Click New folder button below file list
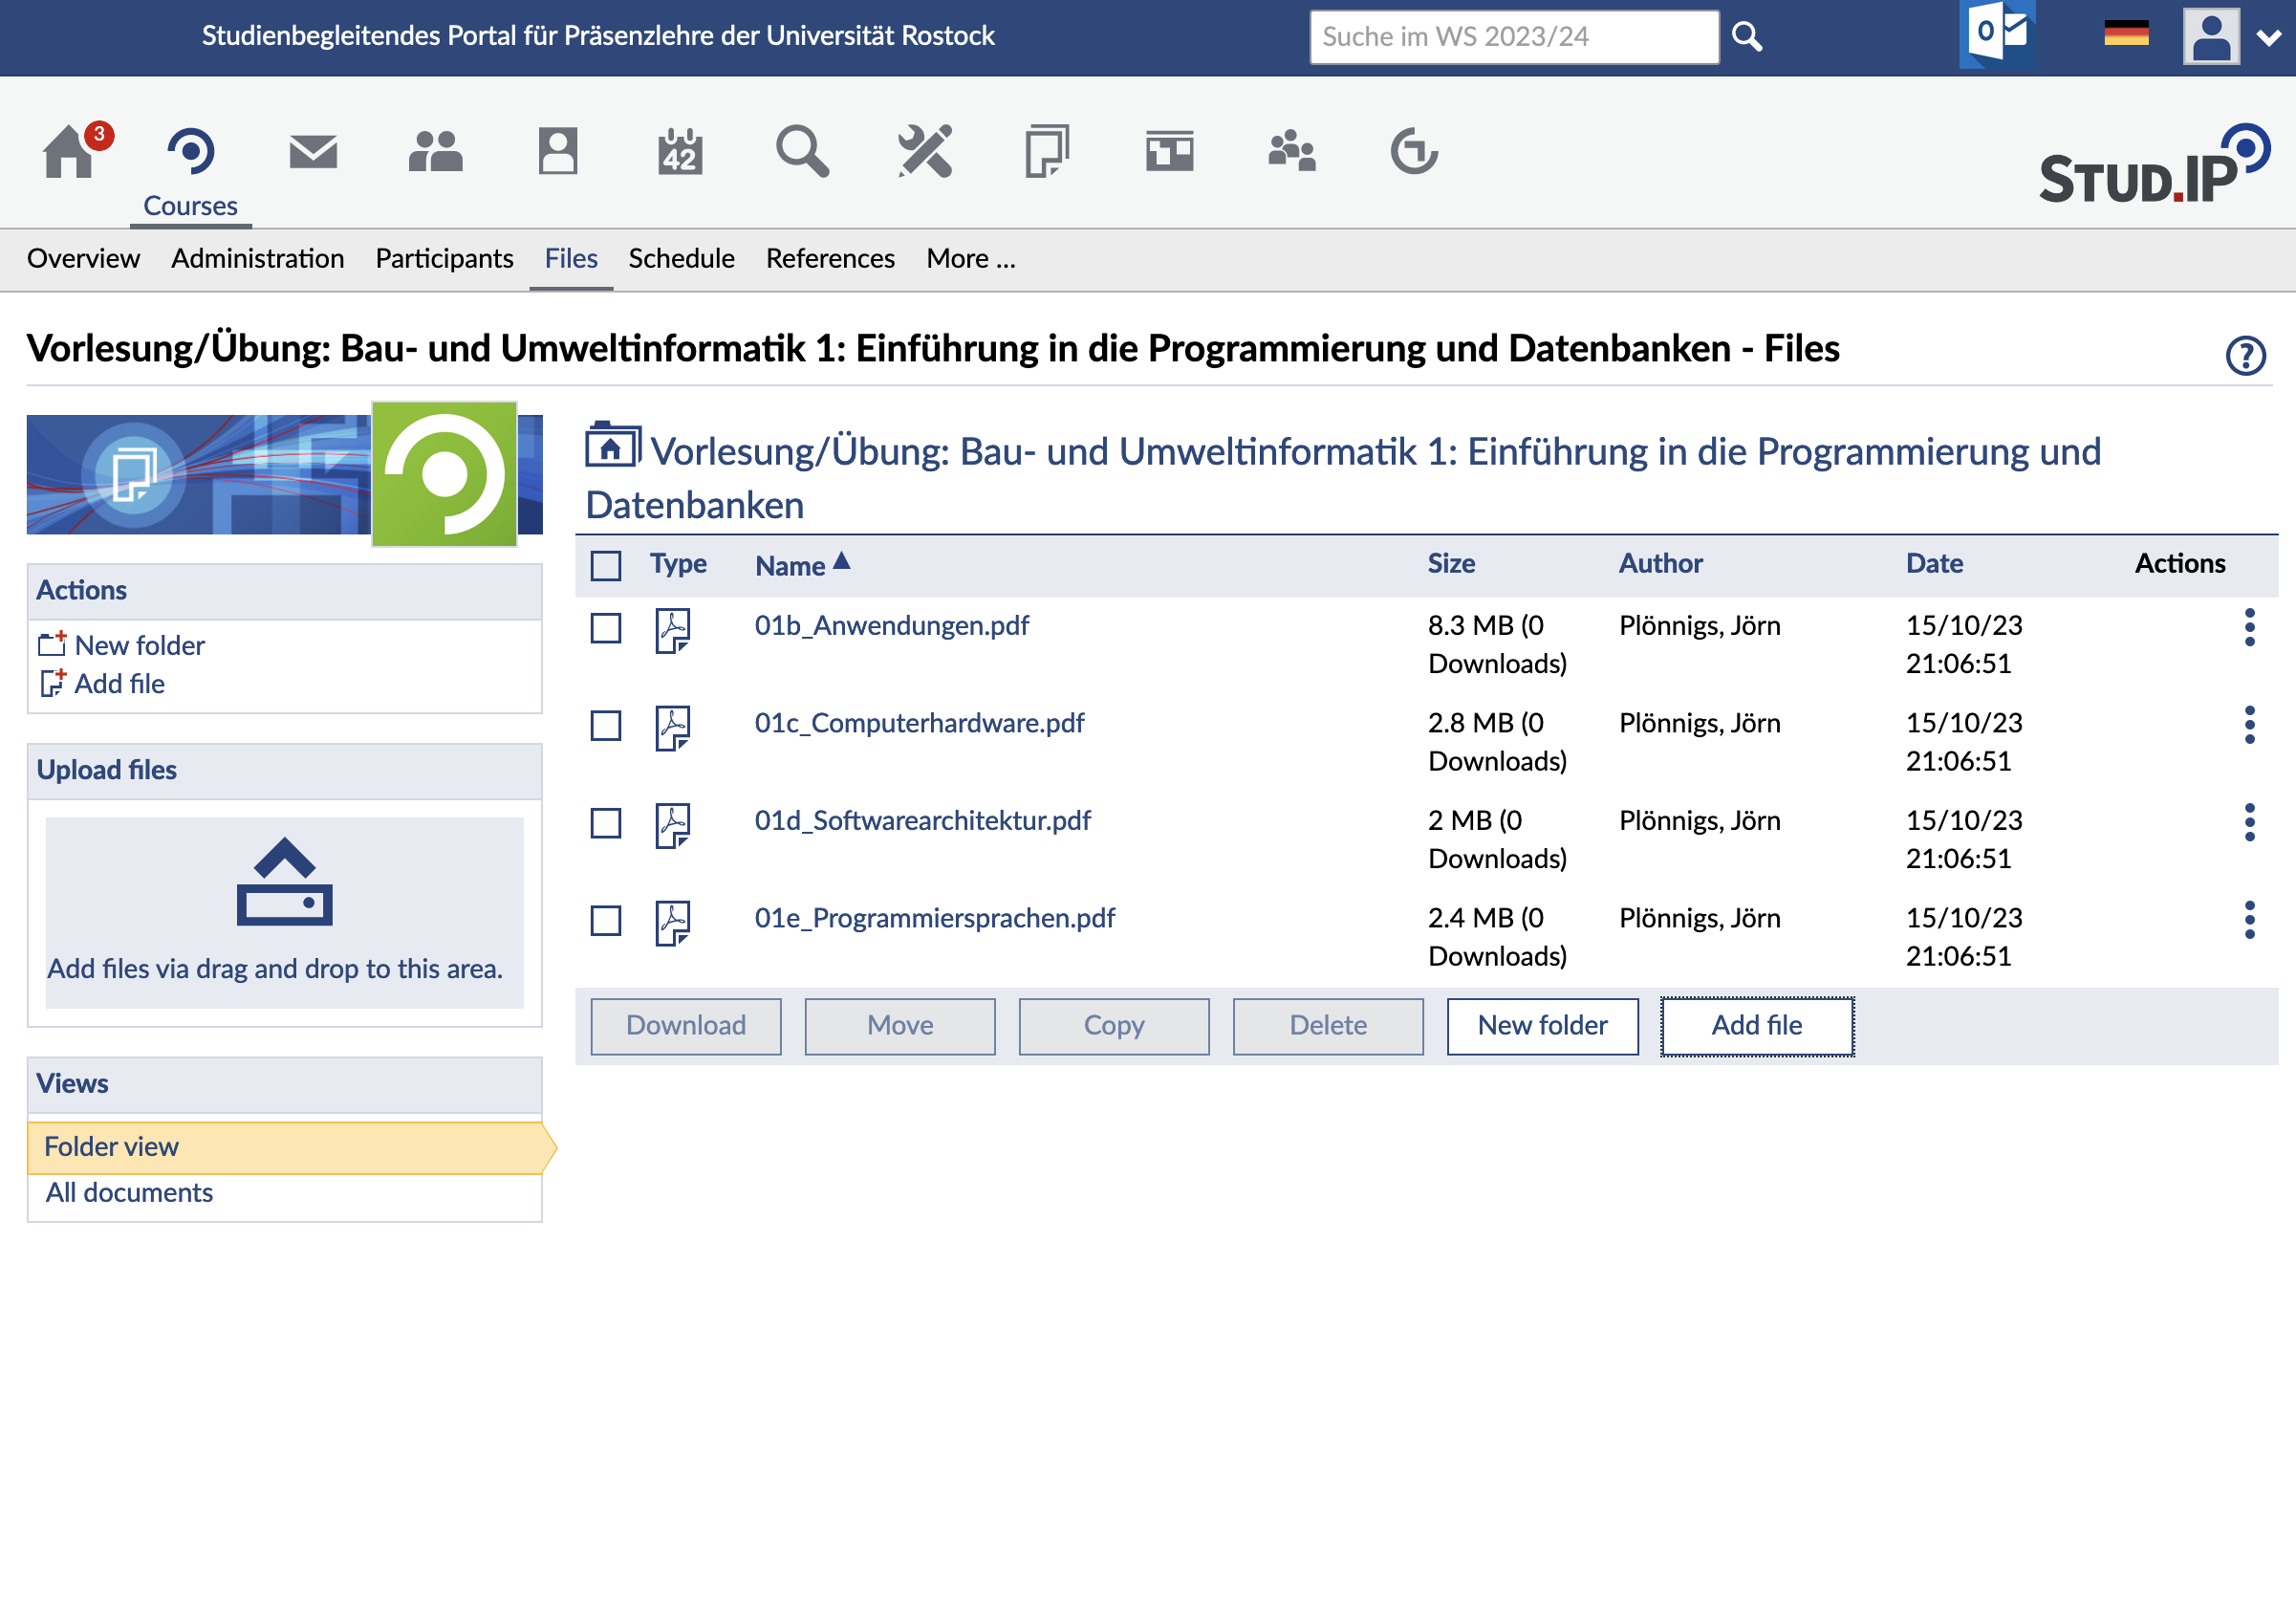The width and height of the screenshot is (2296, 1612). (x=1542, y=1026)
